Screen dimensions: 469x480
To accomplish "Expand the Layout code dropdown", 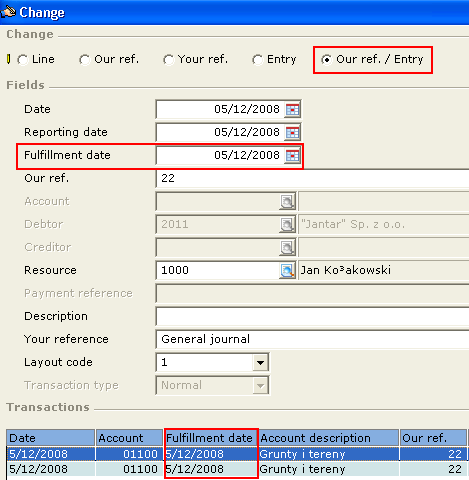I will 260,362.
